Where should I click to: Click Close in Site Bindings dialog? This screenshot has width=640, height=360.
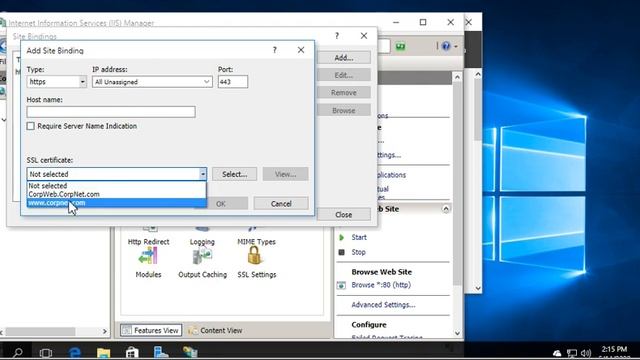pos(344,215)
